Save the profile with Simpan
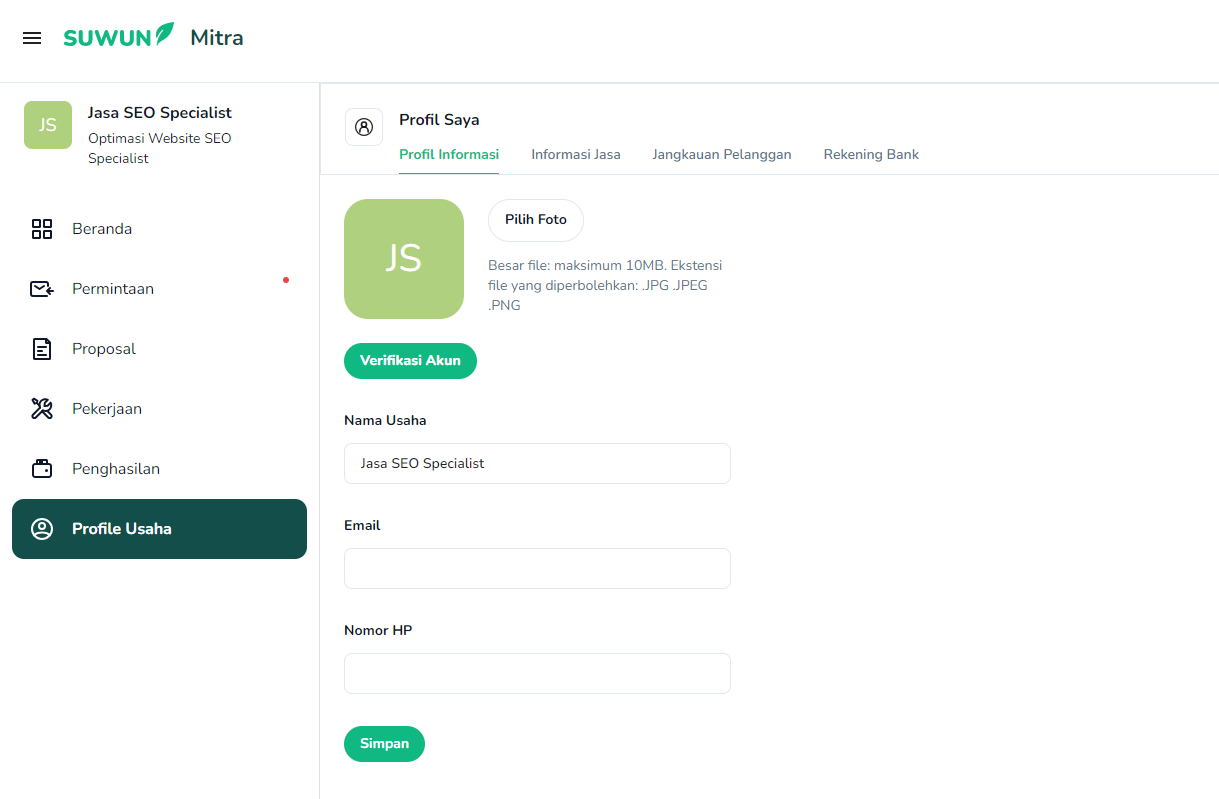This screenshot has width=1219, height=799. tap(384, 744)
